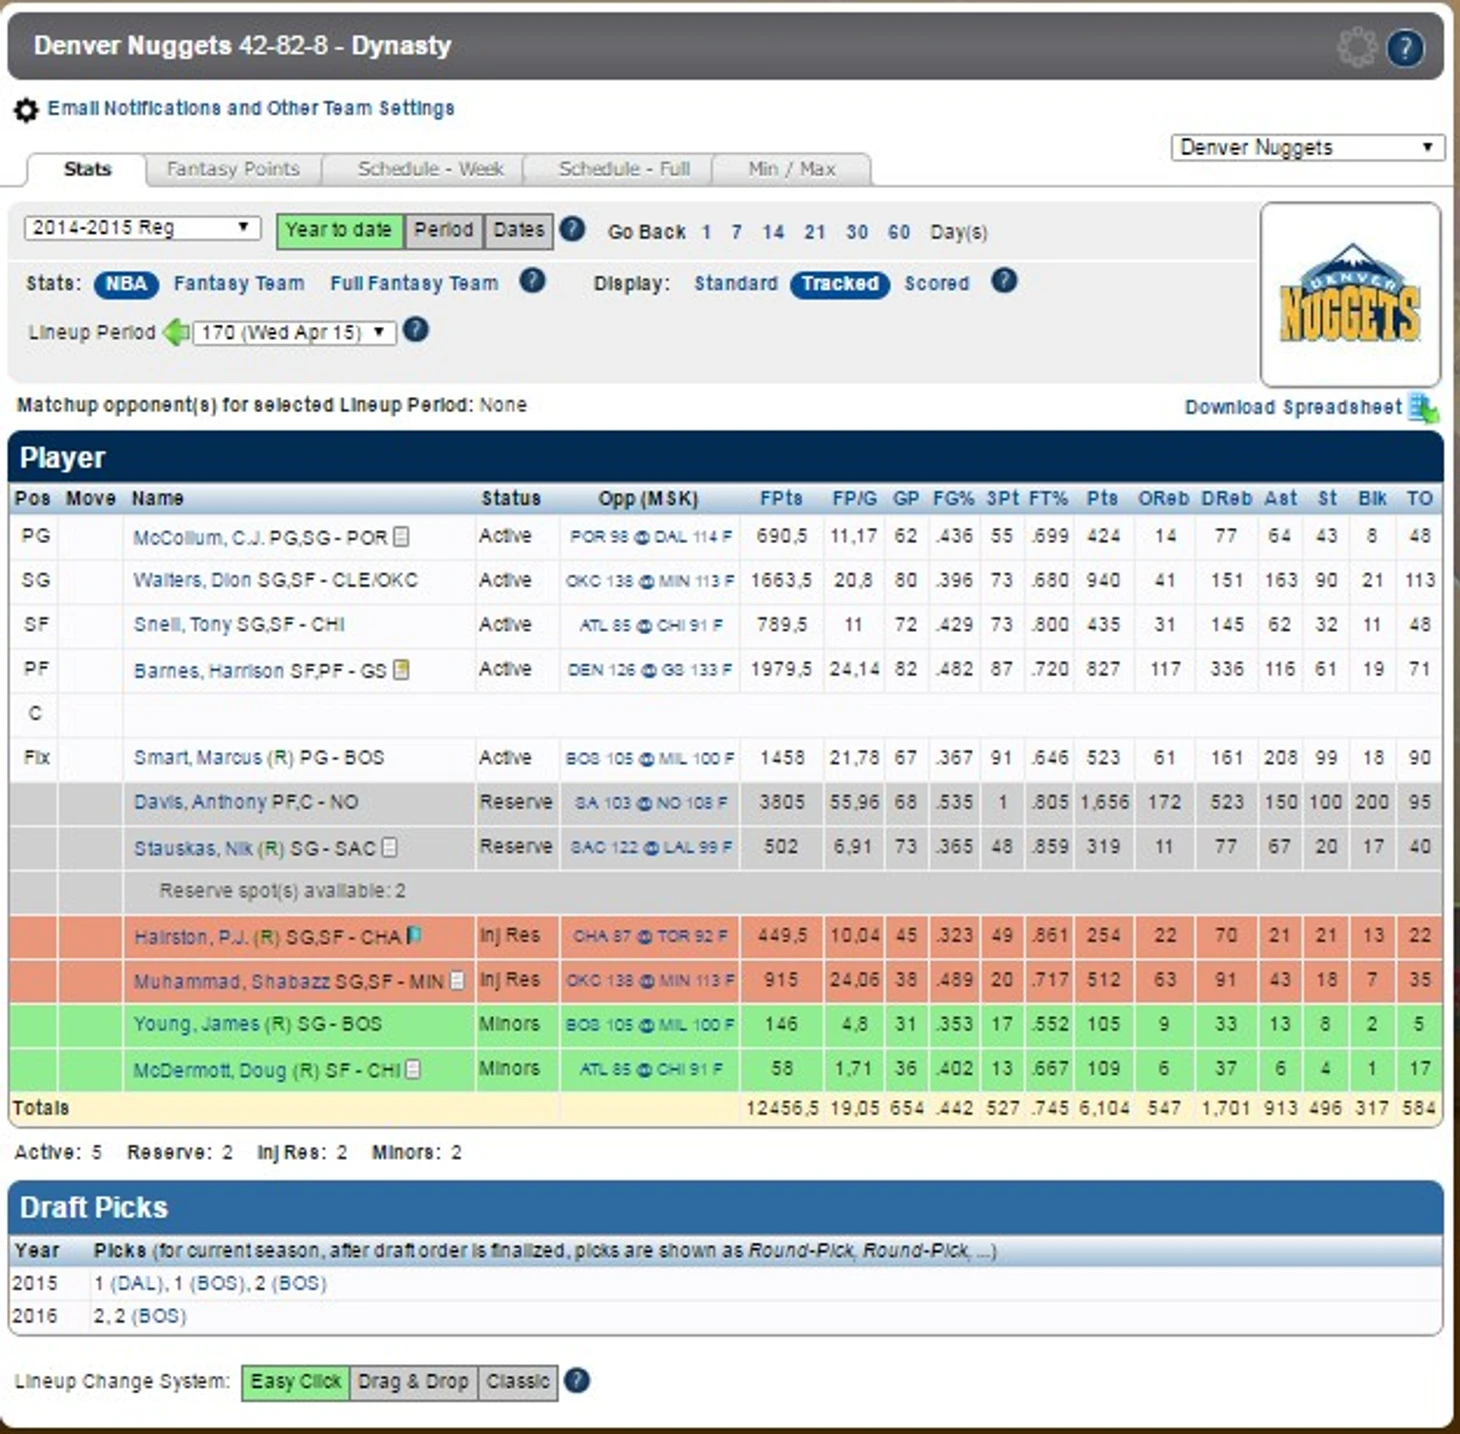Open the 2014-2015 Reg season dropdown

(141, 228)
